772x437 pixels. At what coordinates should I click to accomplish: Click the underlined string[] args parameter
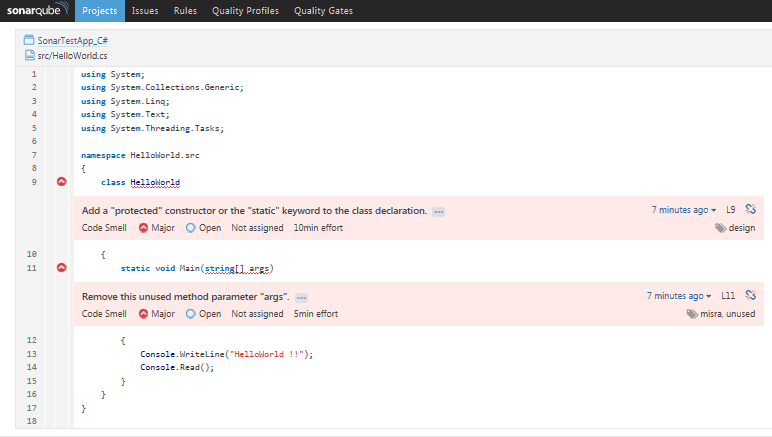click(x=237, y=269)
